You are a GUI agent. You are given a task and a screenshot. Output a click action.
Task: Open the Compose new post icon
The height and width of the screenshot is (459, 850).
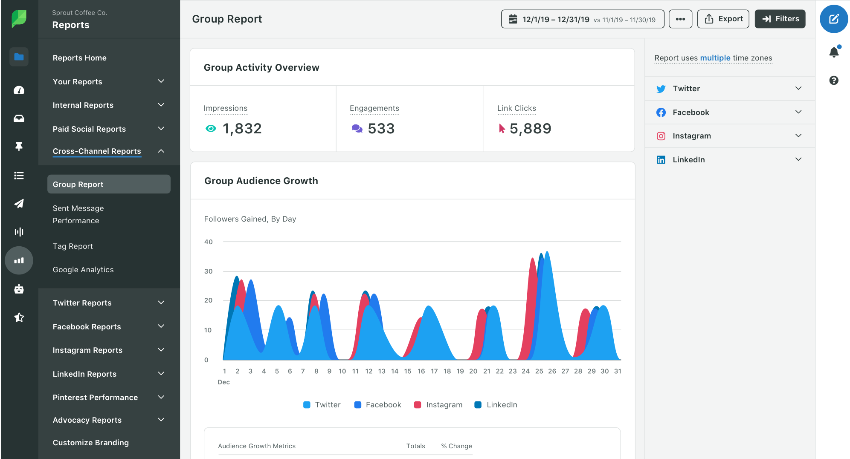[x=833, y=19]
